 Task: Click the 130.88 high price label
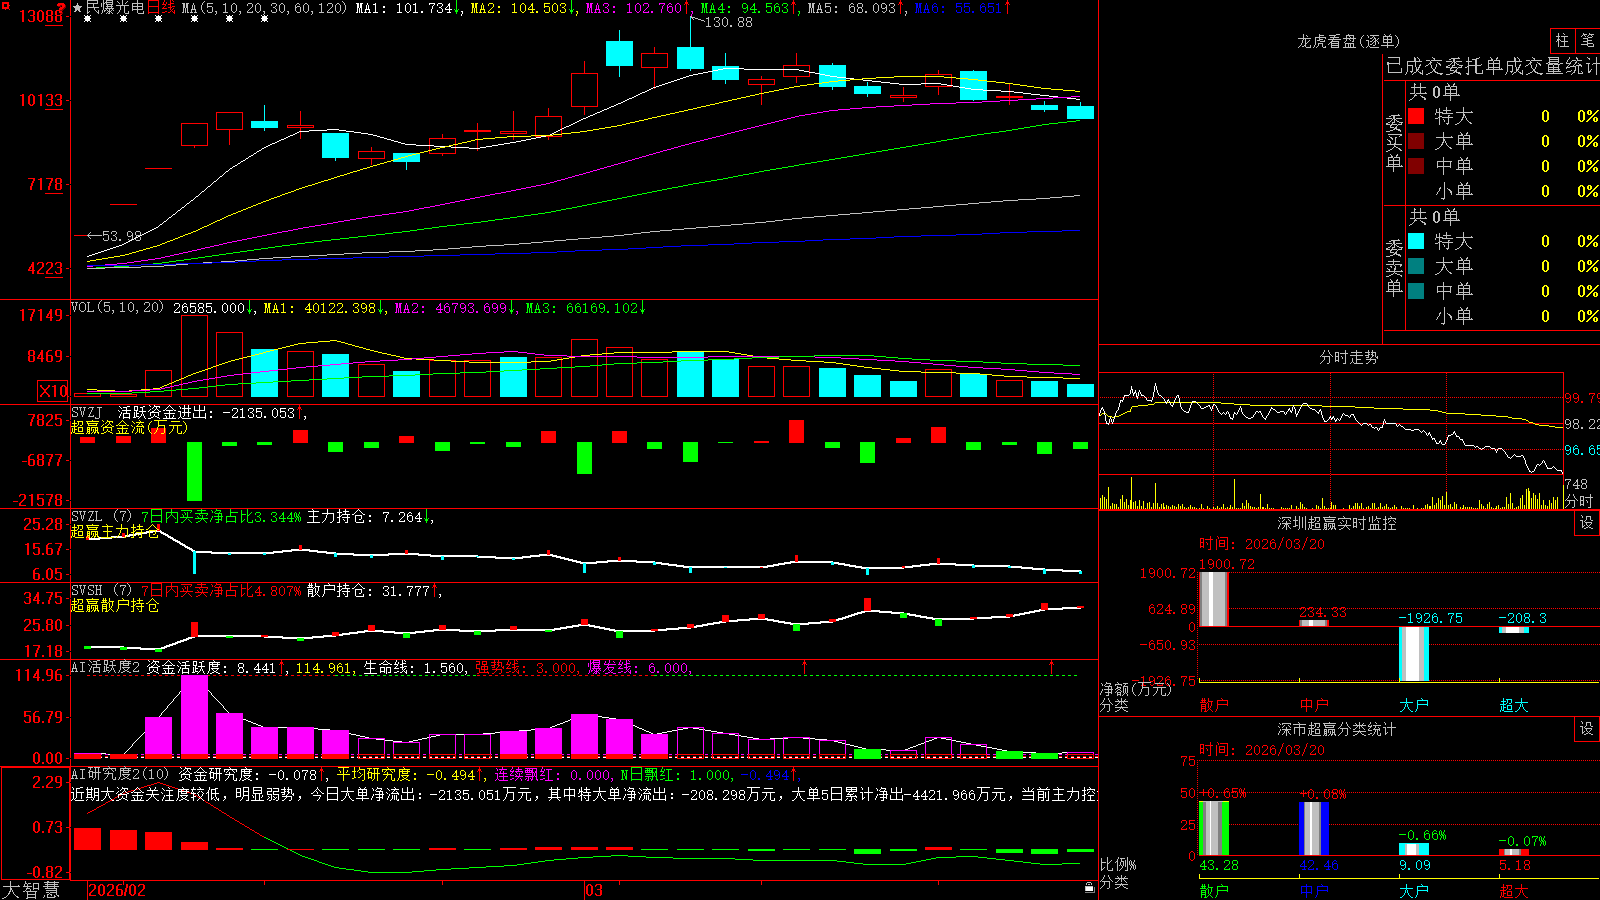(729, 22)
